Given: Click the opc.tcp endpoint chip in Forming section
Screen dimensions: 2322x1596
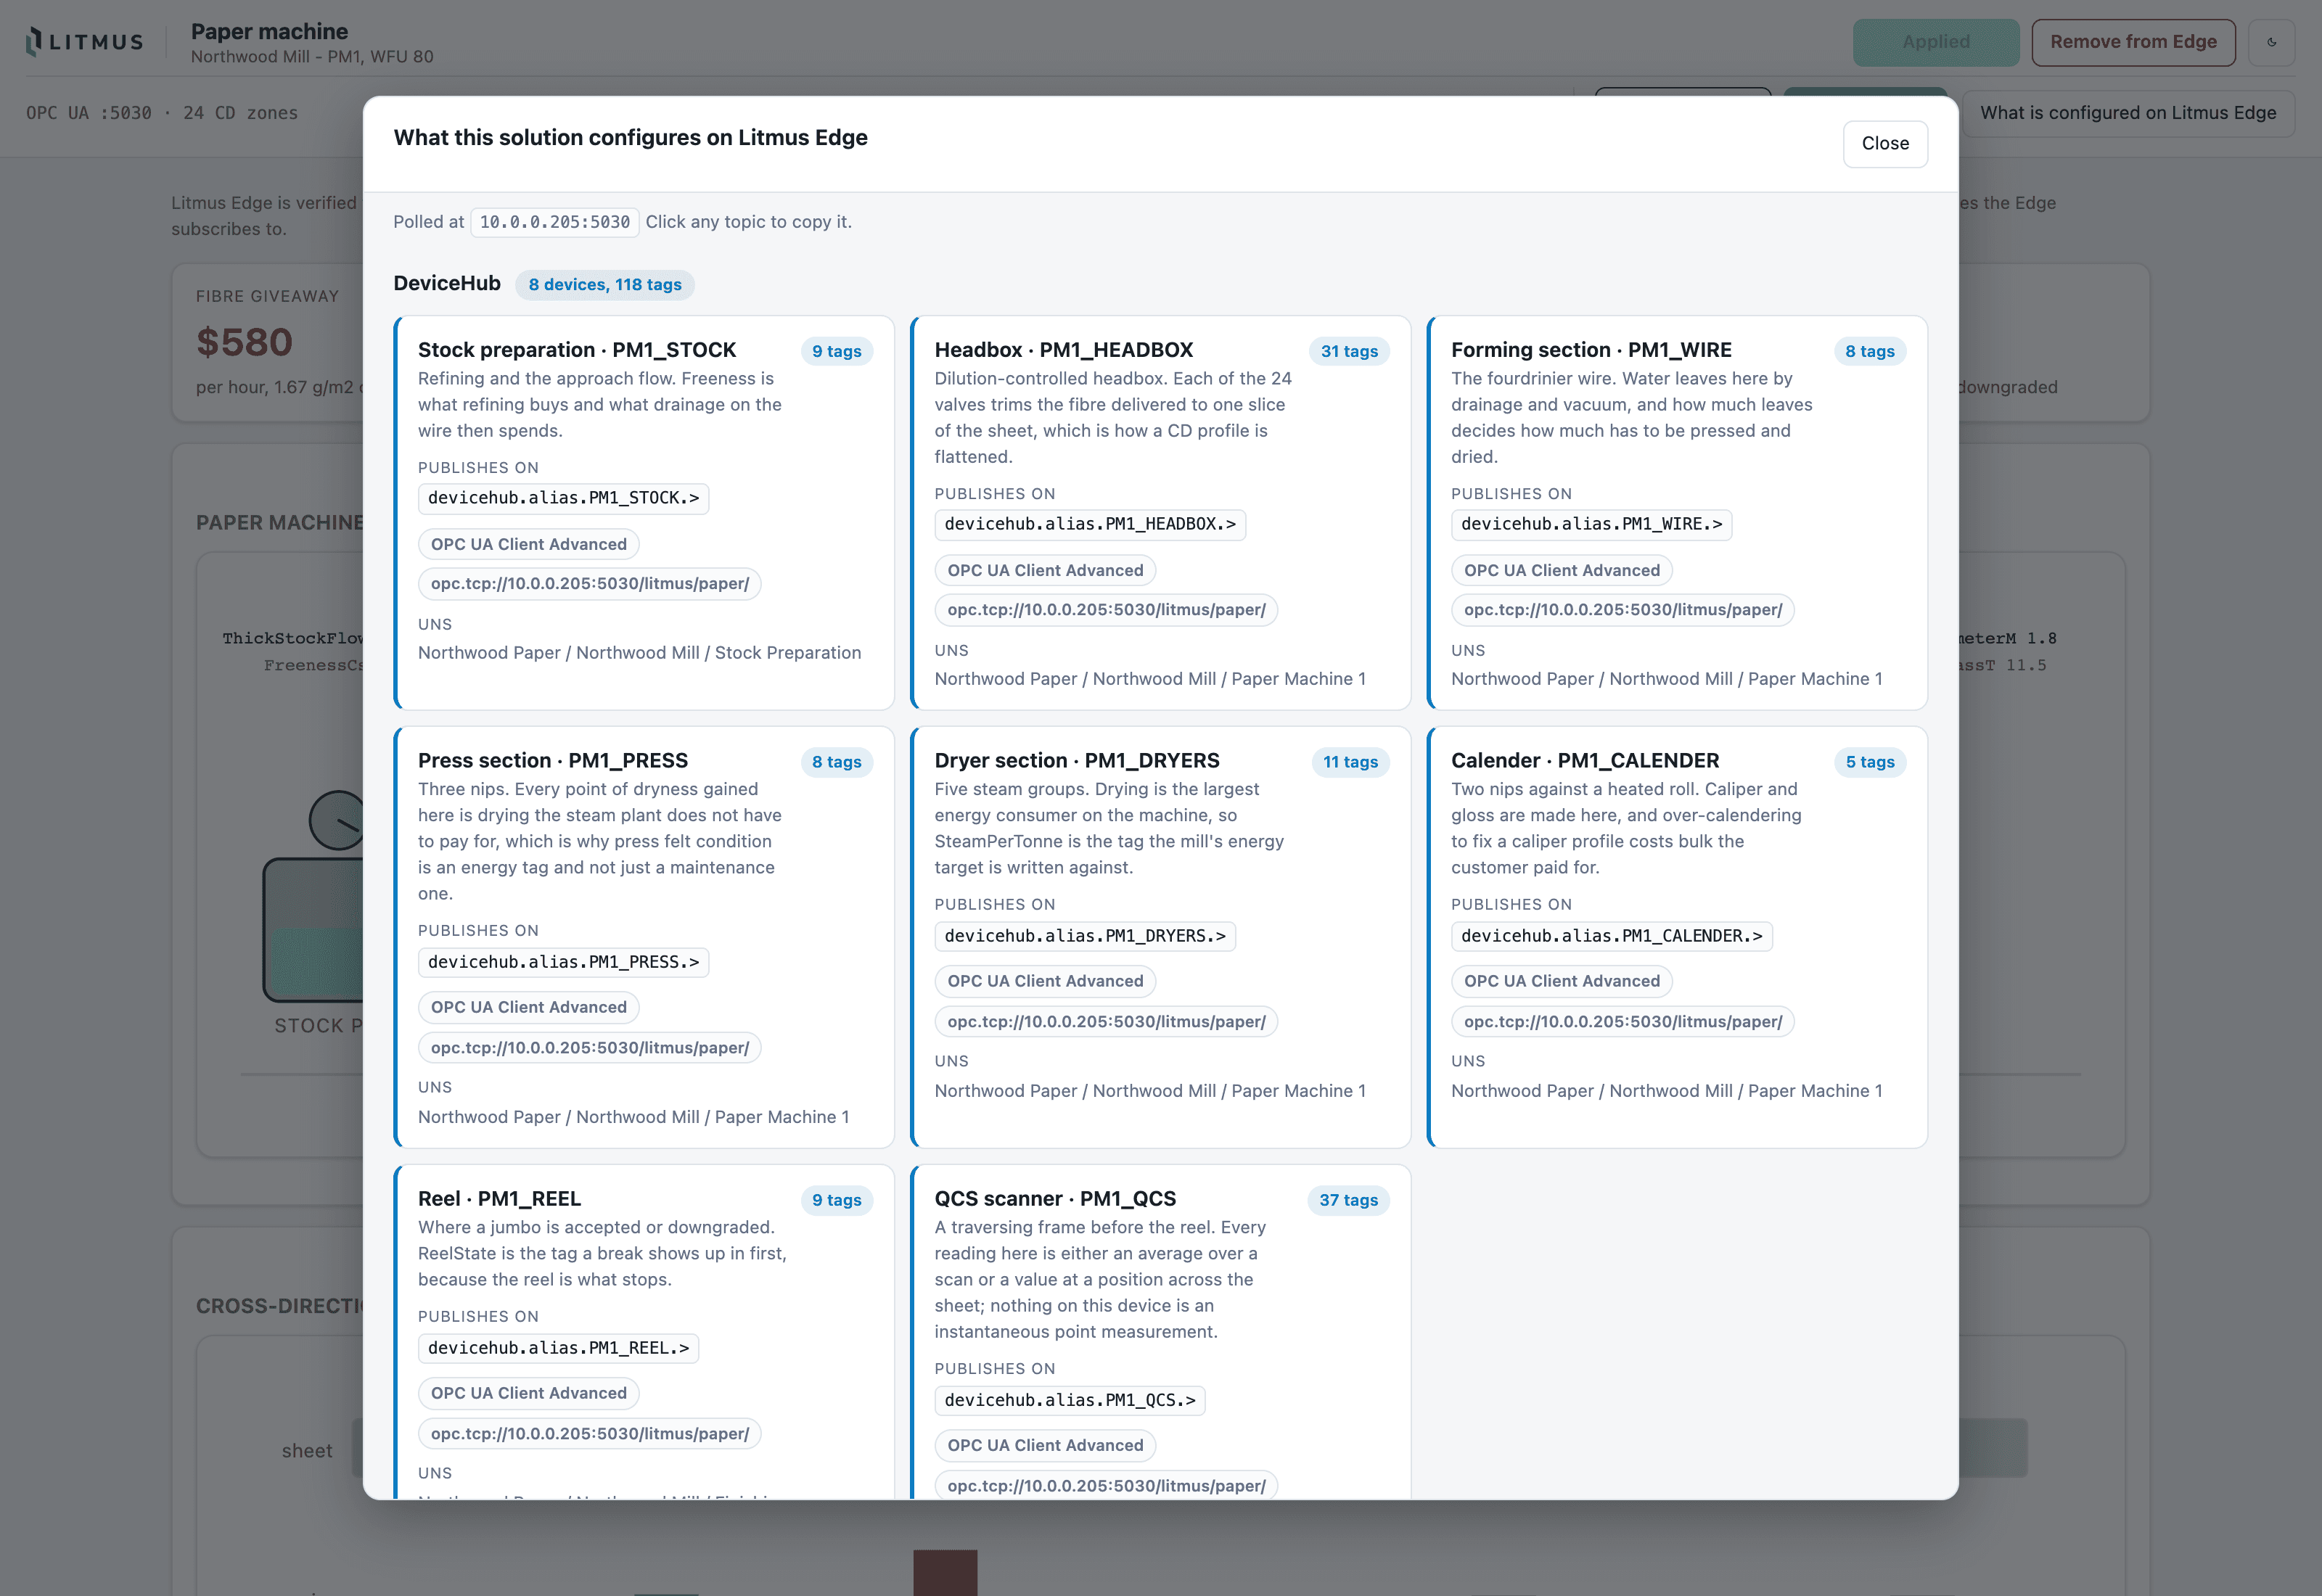Looking at the screenshot, I should click(x=1623, y=610).
